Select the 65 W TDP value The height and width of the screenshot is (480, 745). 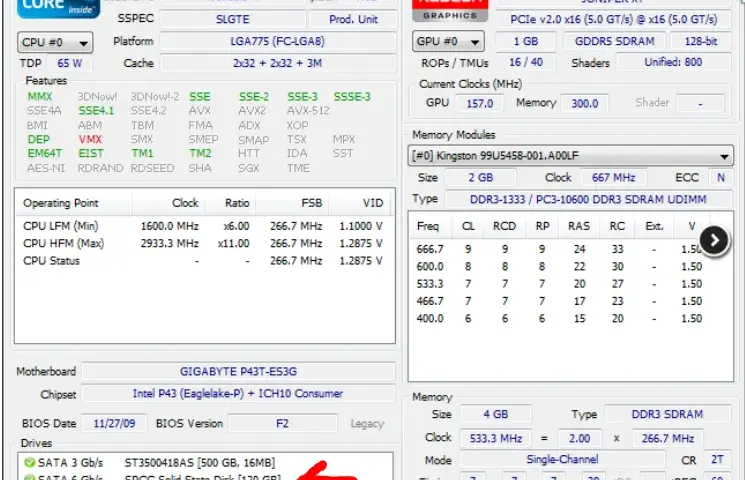tap(70, 63)
